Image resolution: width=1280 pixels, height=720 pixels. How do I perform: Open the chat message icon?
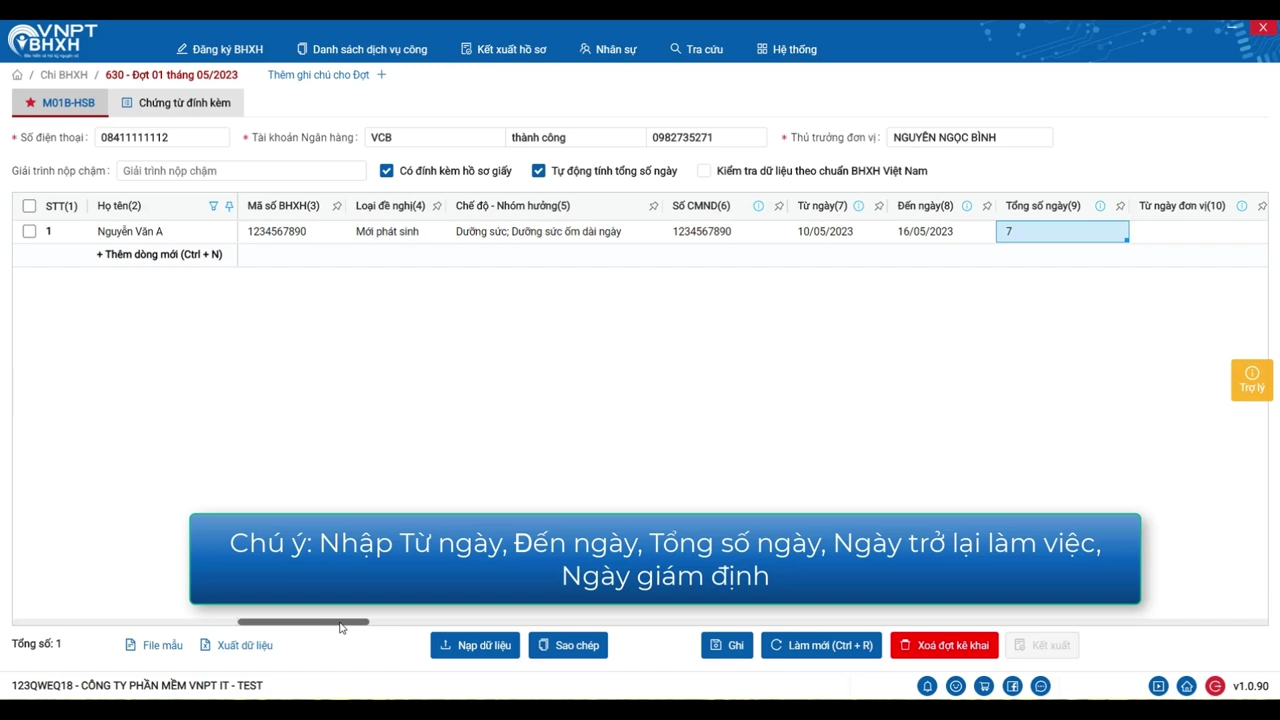[x=1041, y=686]
